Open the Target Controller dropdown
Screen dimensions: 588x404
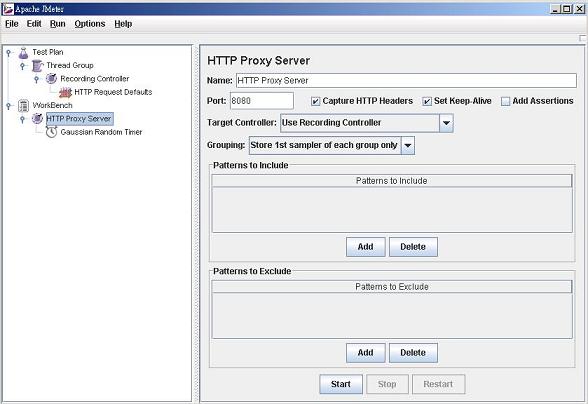[446, 123]
